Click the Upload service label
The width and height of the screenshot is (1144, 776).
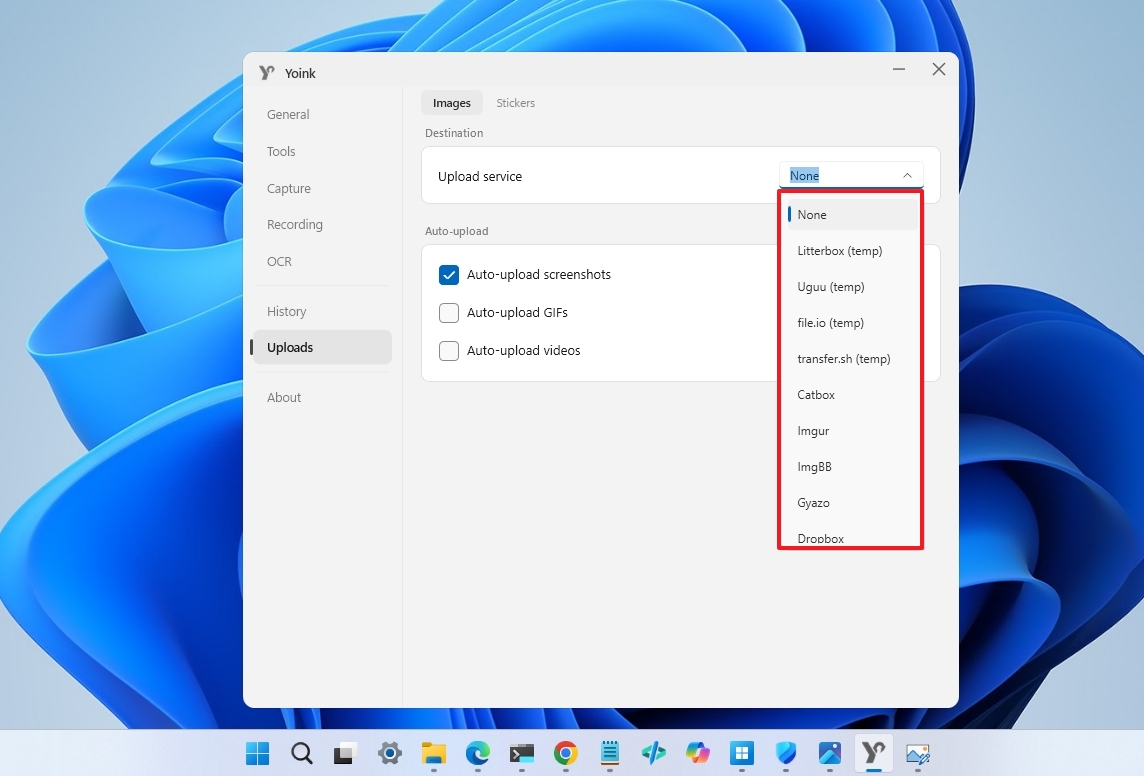point(480,176)
